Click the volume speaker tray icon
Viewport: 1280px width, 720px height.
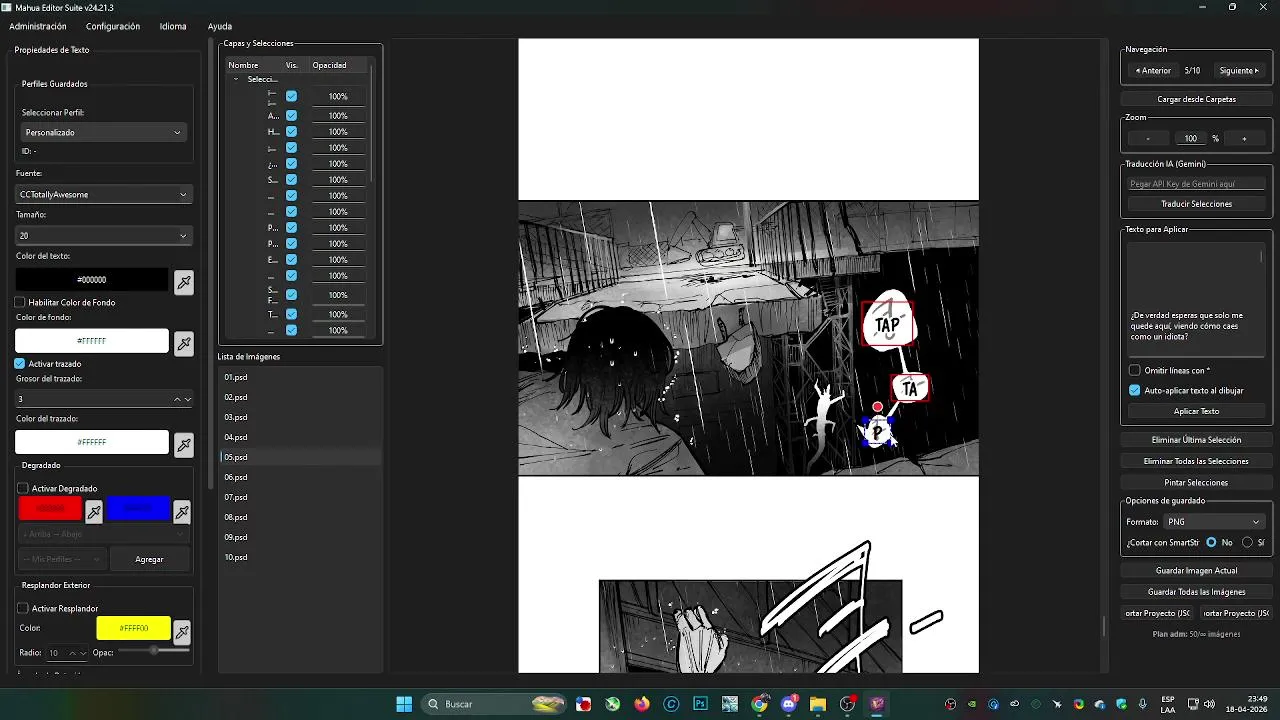(x=1209, y=704)
